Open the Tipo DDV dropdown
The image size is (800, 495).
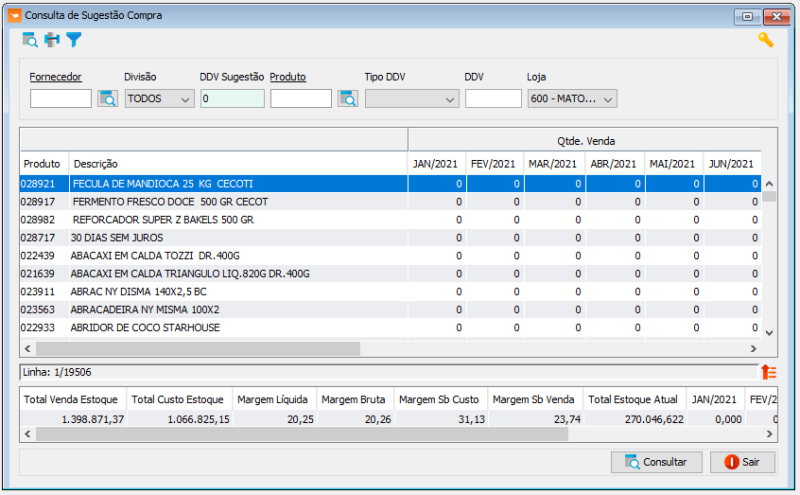(x=412, y=98)
